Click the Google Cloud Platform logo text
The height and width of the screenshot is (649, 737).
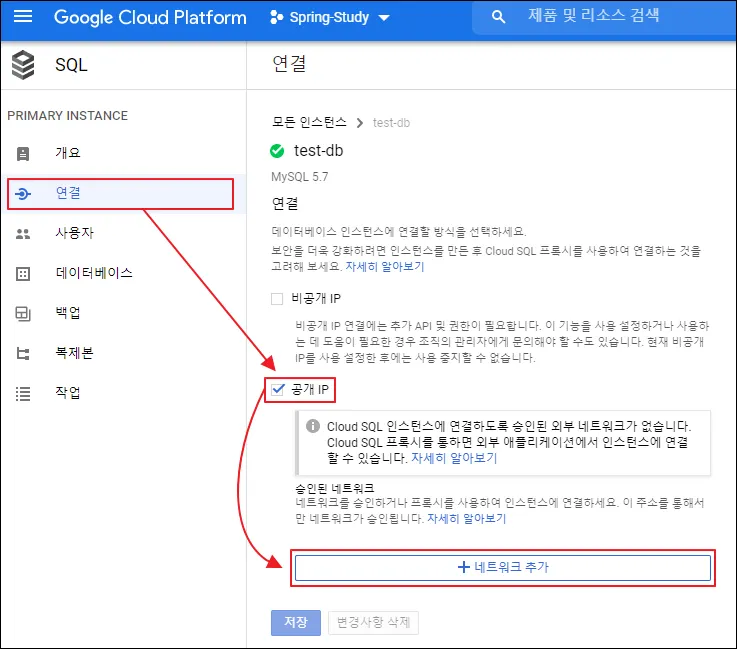point(150,18)
